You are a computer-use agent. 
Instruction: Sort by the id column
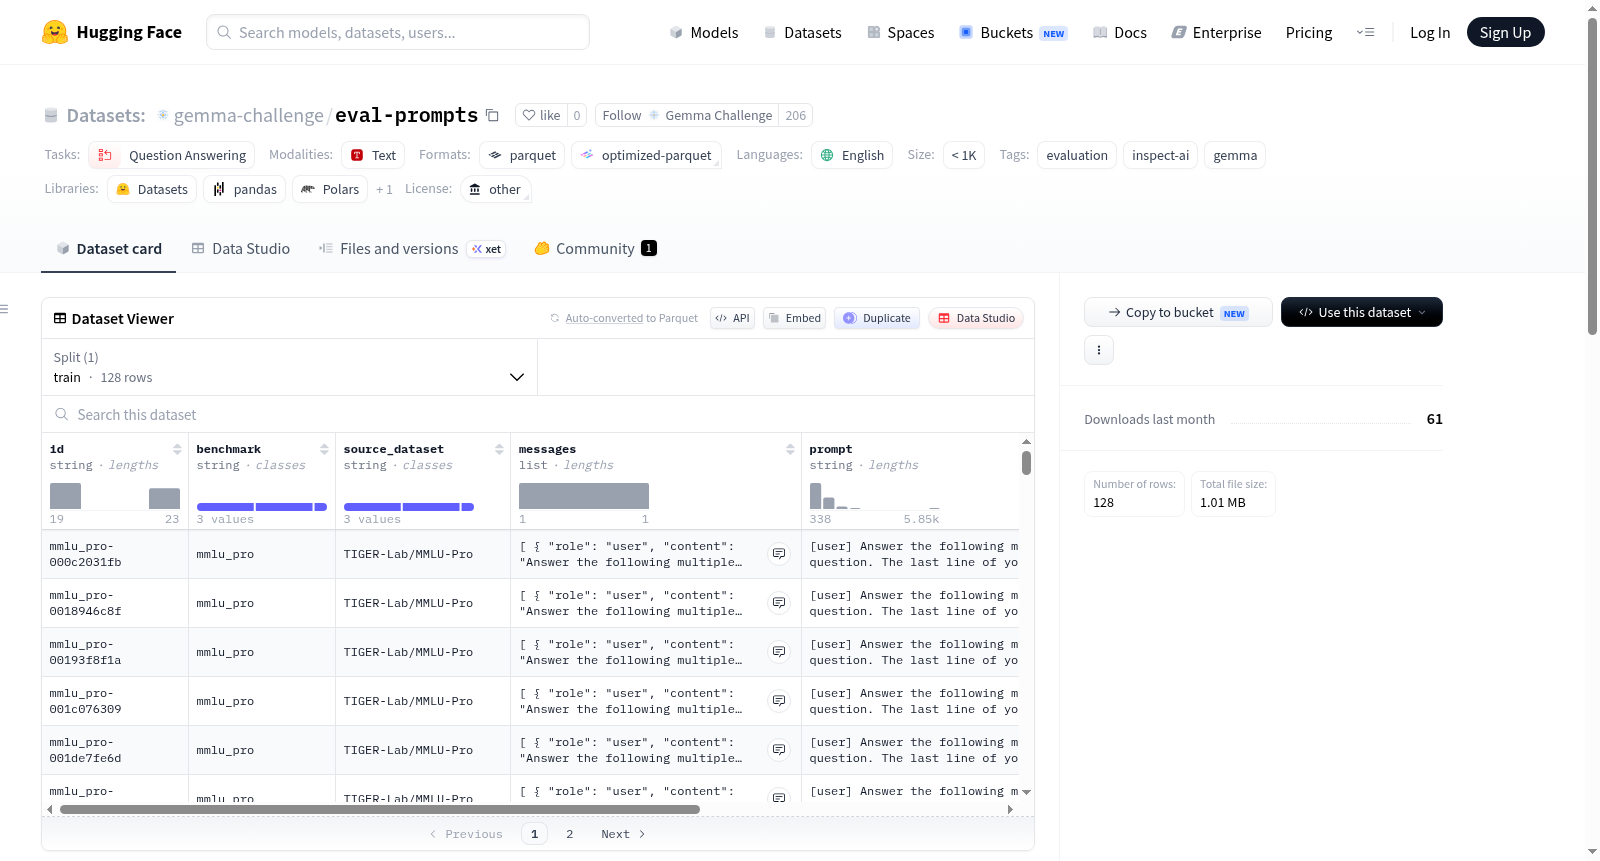pyautogui.click(x=177, y=449)
